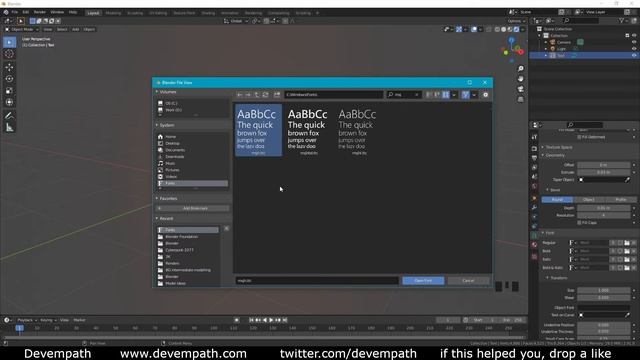The image size is (640, 360).
Task: Open the Modifiers wrench properties tab
Action: point(534,207)
